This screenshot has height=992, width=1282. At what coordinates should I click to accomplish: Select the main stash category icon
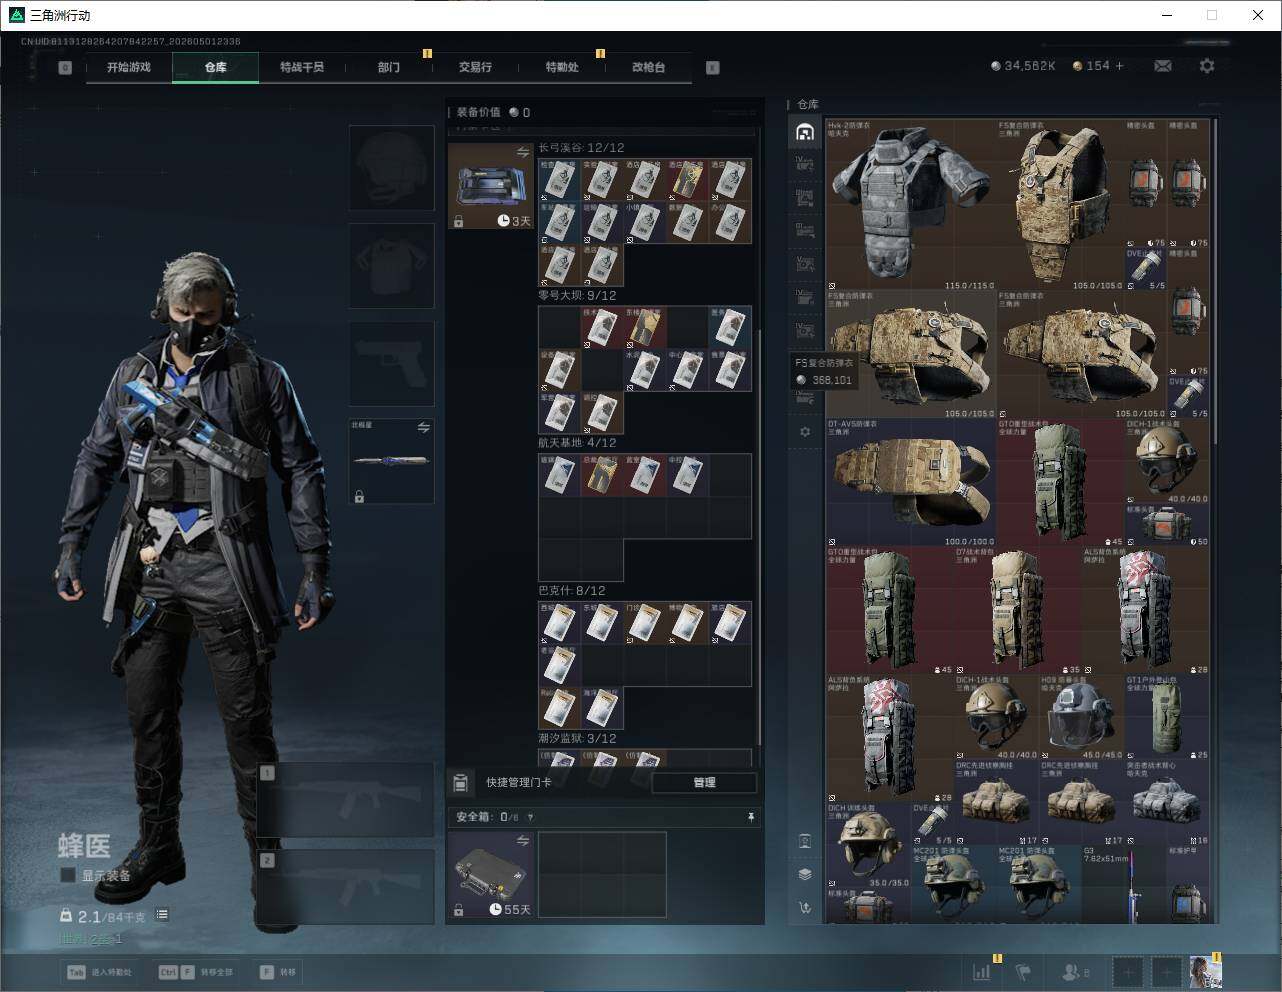tap(805, 132)
